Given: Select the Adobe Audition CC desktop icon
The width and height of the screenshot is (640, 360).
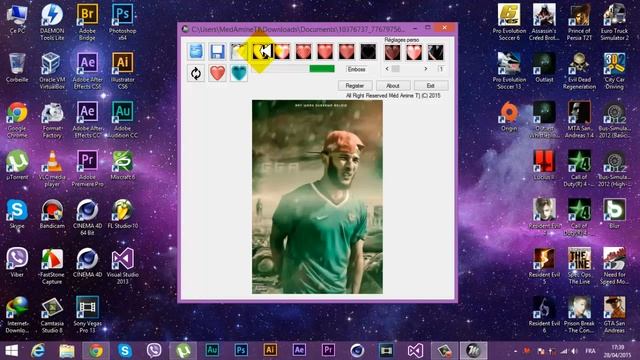Looking at the screenshot, I should click(122, 120).
